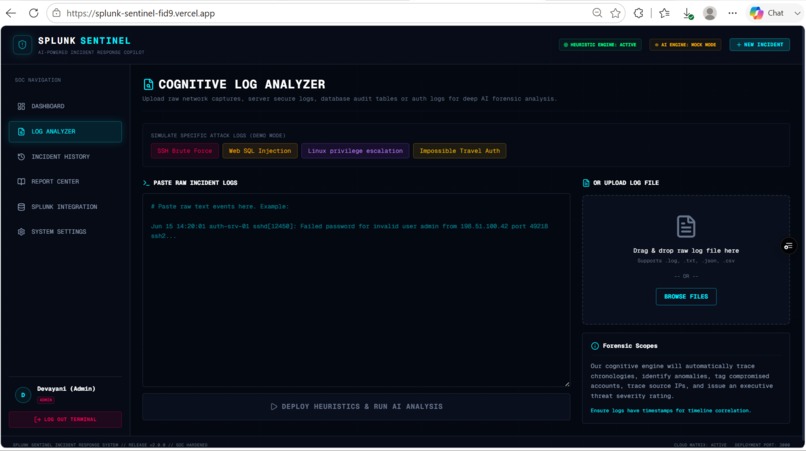Click New Incident button
Image resolution: width=806 pixels, height=451 pixels.
click(x=759, y=45)
